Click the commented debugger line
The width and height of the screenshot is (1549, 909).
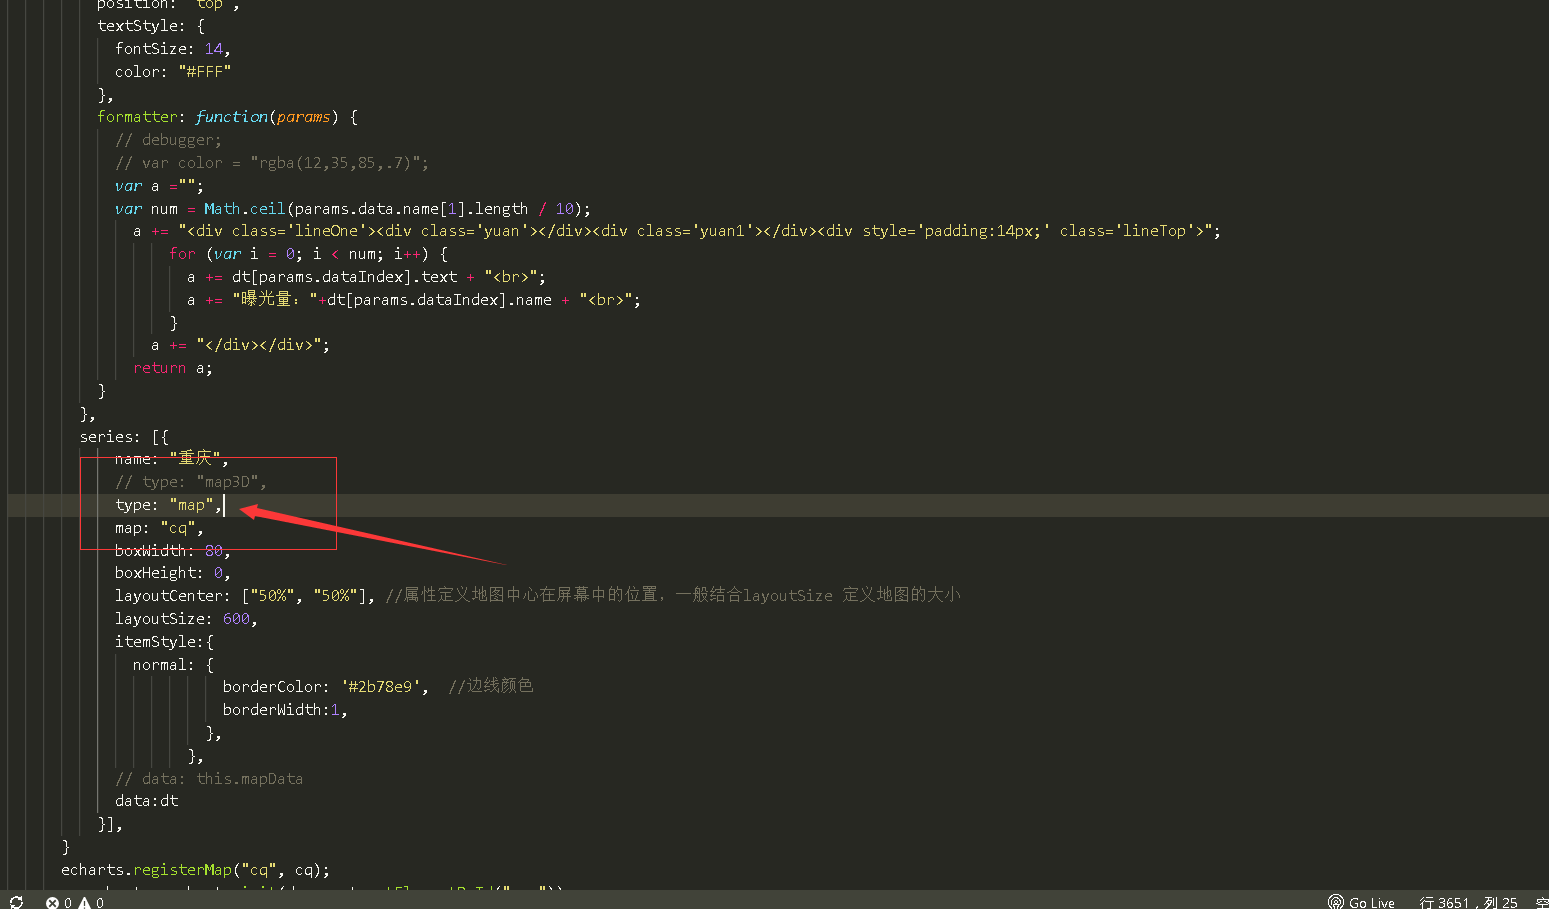click(168, 140)
